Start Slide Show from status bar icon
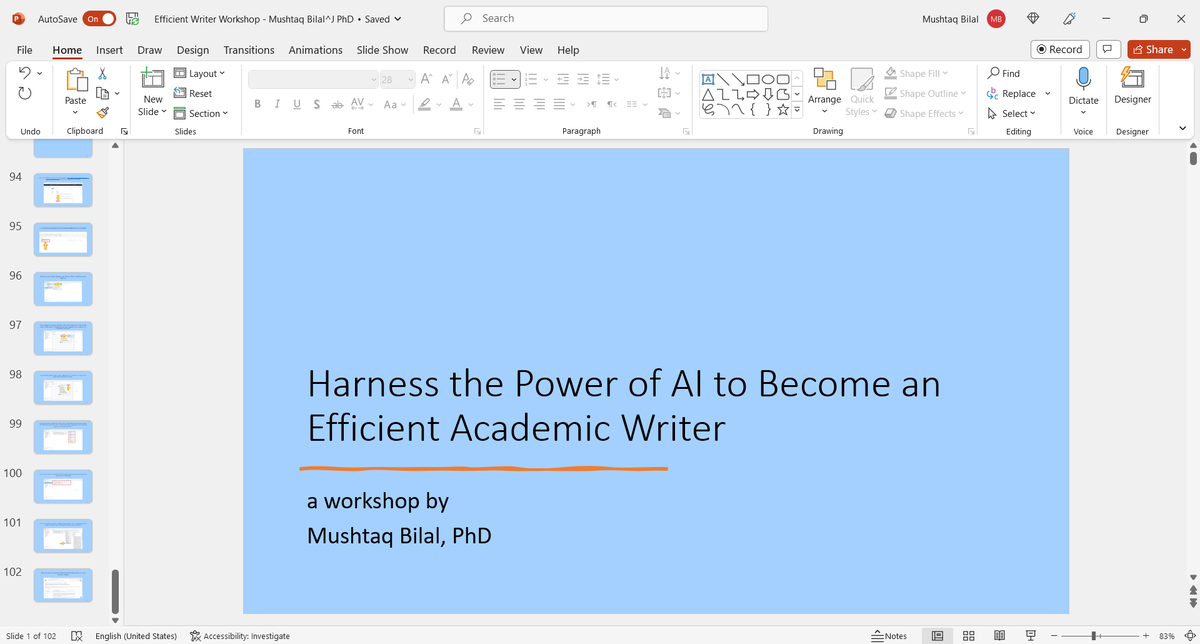Viewport: 1200px width, 644px height. tap(1030, 636)
